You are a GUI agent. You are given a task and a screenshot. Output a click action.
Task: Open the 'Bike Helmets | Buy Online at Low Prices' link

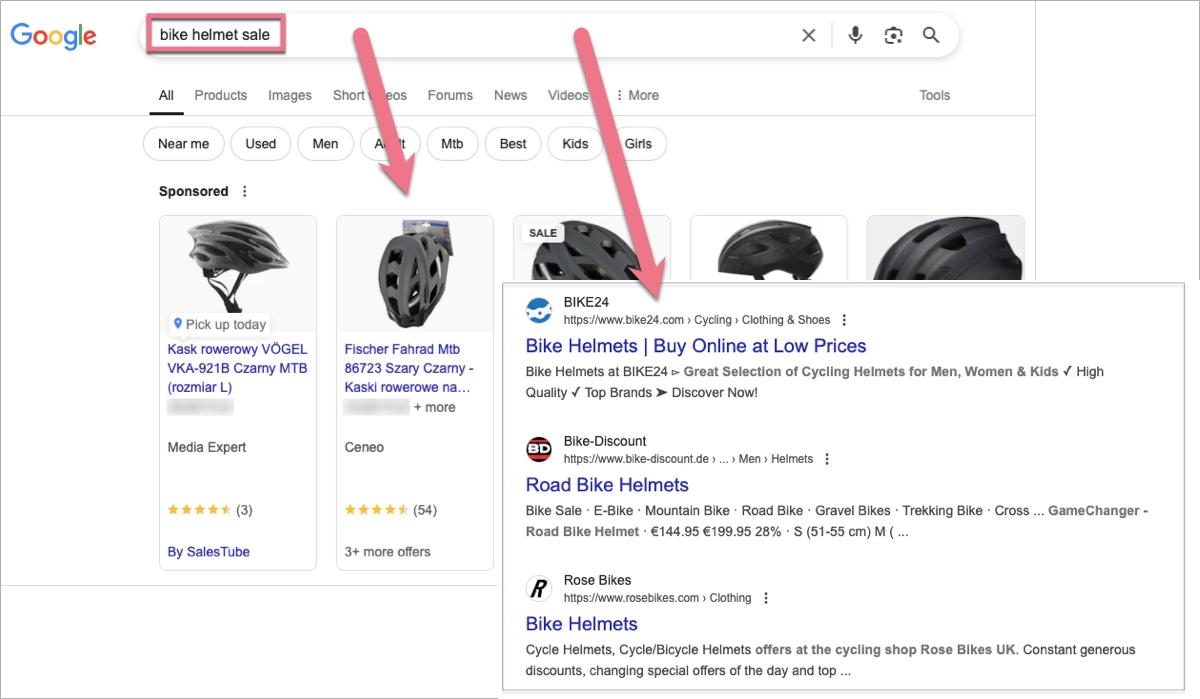[696, 345]
